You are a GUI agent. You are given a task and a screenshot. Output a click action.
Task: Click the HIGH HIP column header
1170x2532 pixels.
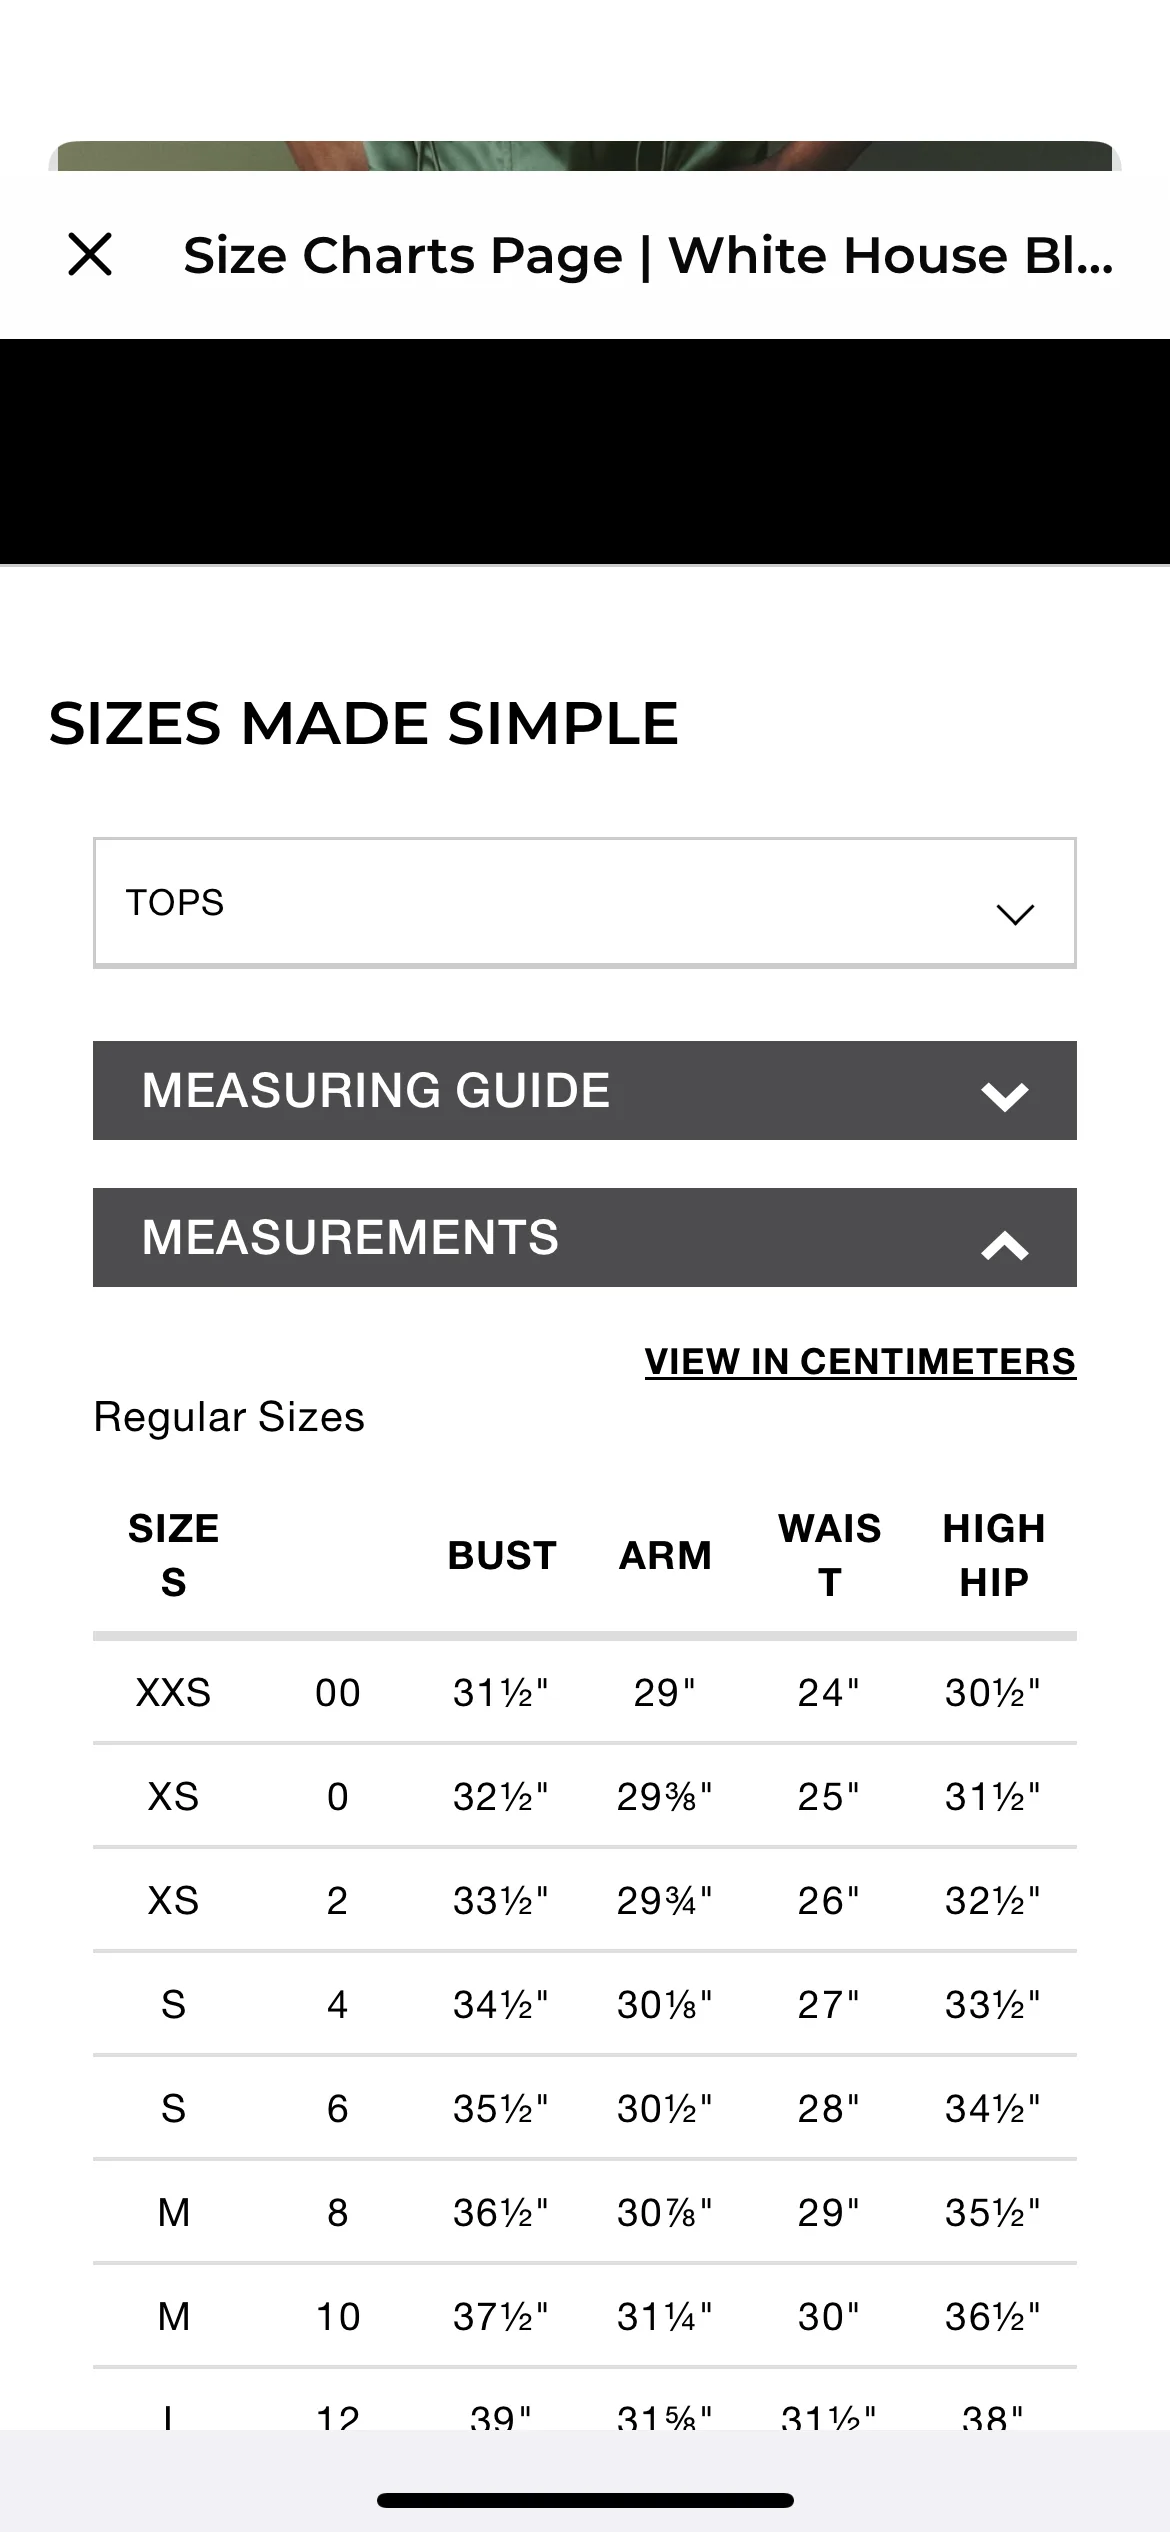(x=994, y=1555)
